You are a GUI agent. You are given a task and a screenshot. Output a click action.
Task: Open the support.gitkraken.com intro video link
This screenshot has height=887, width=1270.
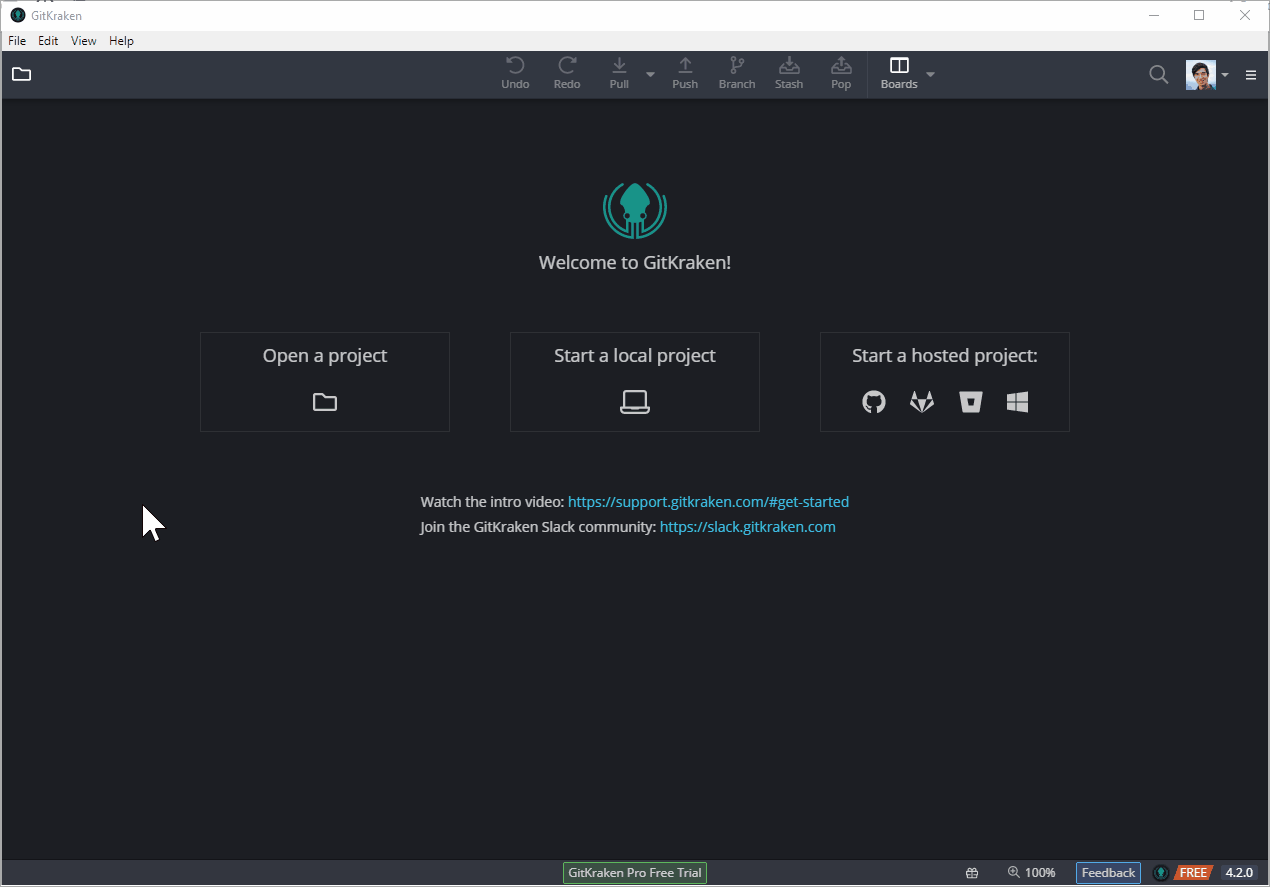[x=708, y=502]
